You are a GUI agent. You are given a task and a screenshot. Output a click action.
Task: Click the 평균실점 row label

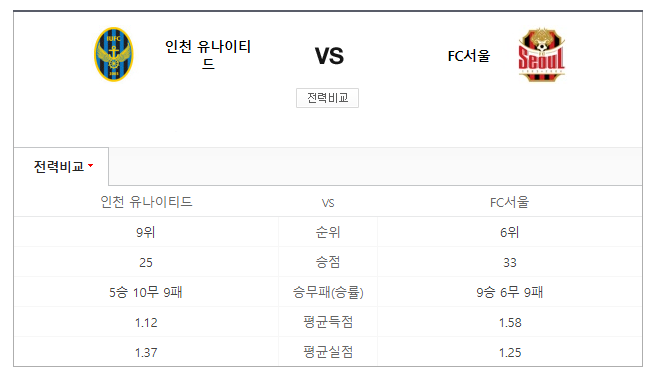tap(328, 352)
